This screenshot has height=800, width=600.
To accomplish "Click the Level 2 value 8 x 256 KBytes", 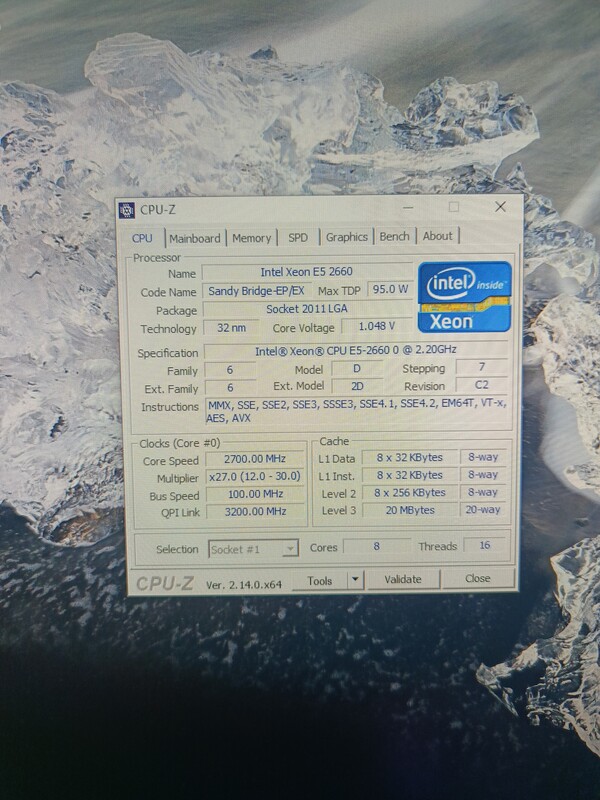I will 410,493.
